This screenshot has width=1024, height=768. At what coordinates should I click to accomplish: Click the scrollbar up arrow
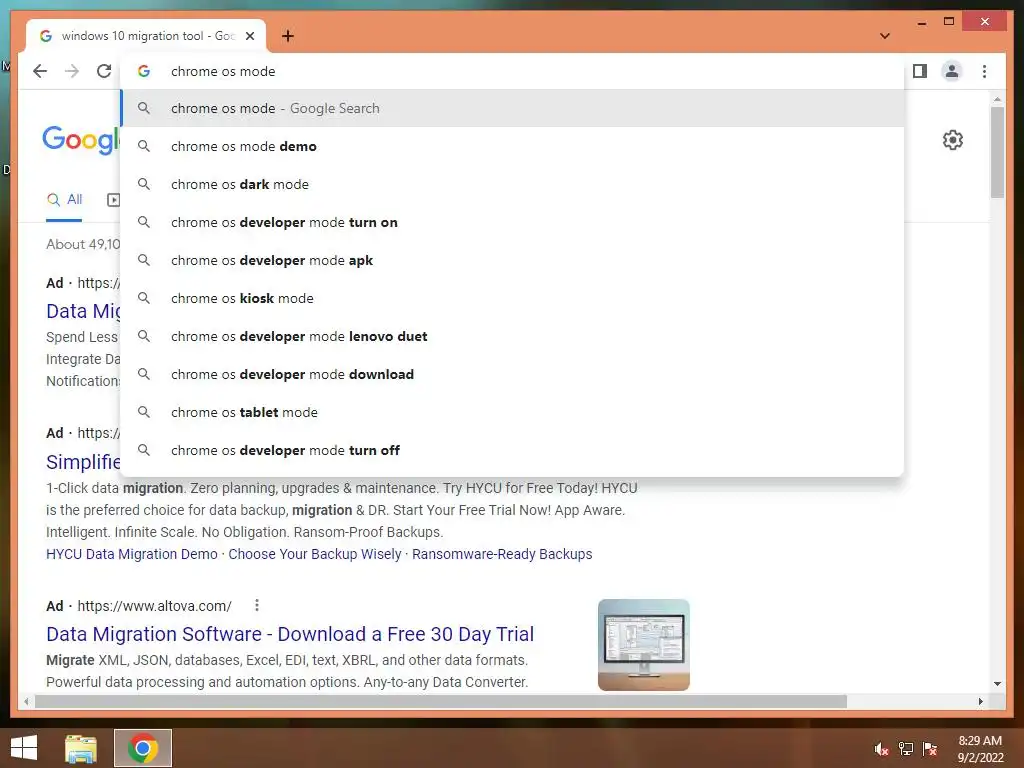pyautogui.click(x=997, y=99)
